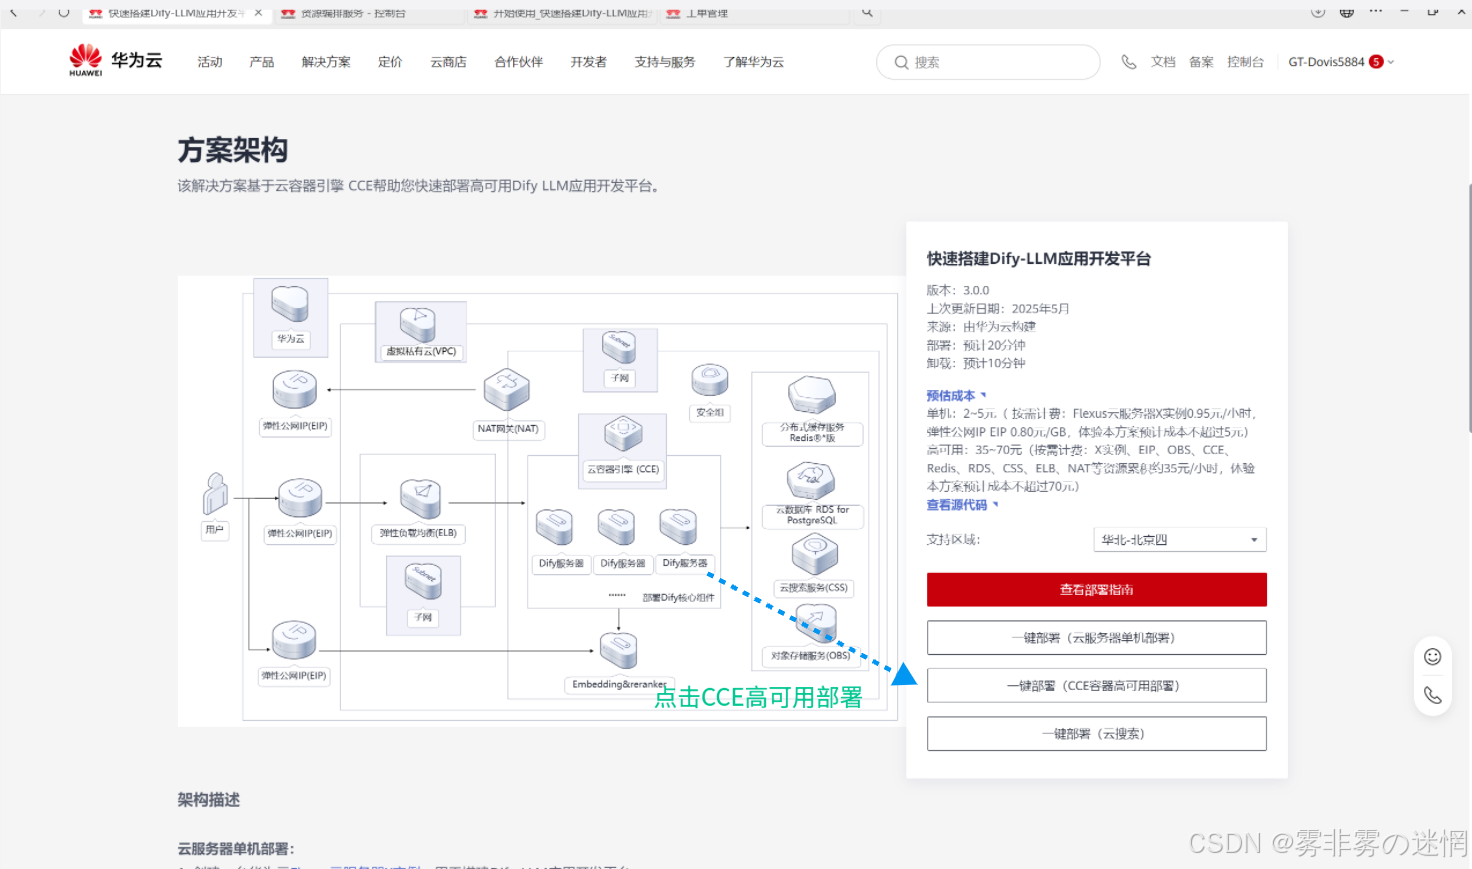Open the 活动 navigation menu

click(210, 62)
